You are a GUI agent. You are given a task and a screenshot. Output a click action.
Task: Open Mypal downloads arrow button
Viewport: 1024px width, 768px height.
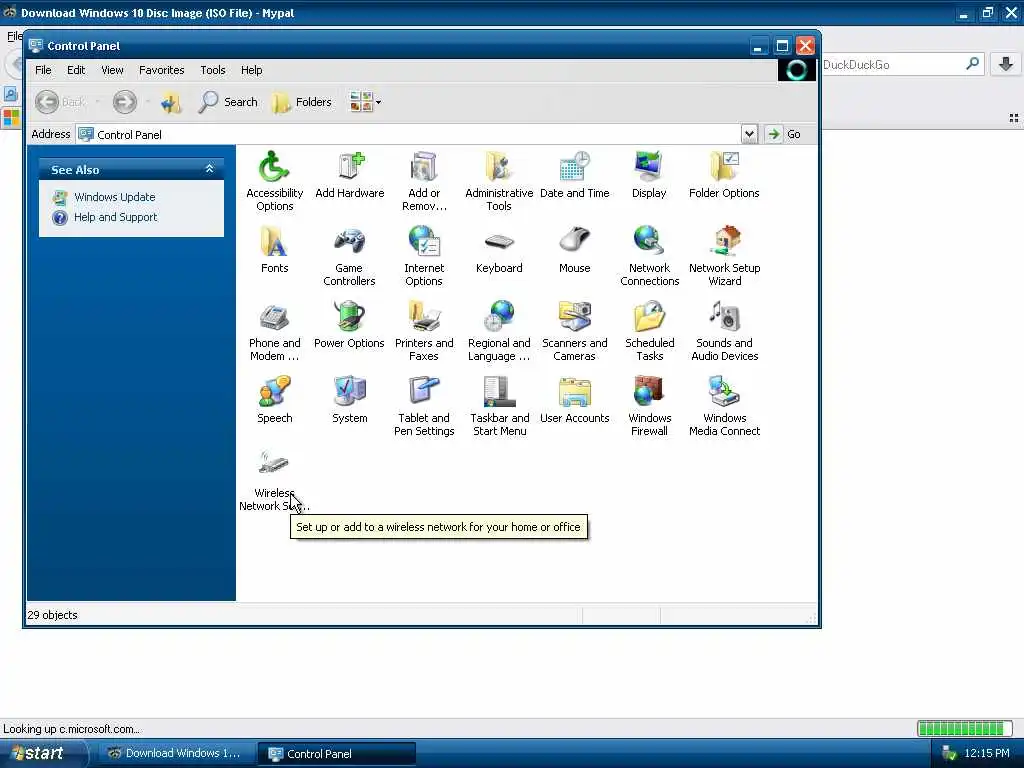pyautogui.click(x=1006, y=64)
